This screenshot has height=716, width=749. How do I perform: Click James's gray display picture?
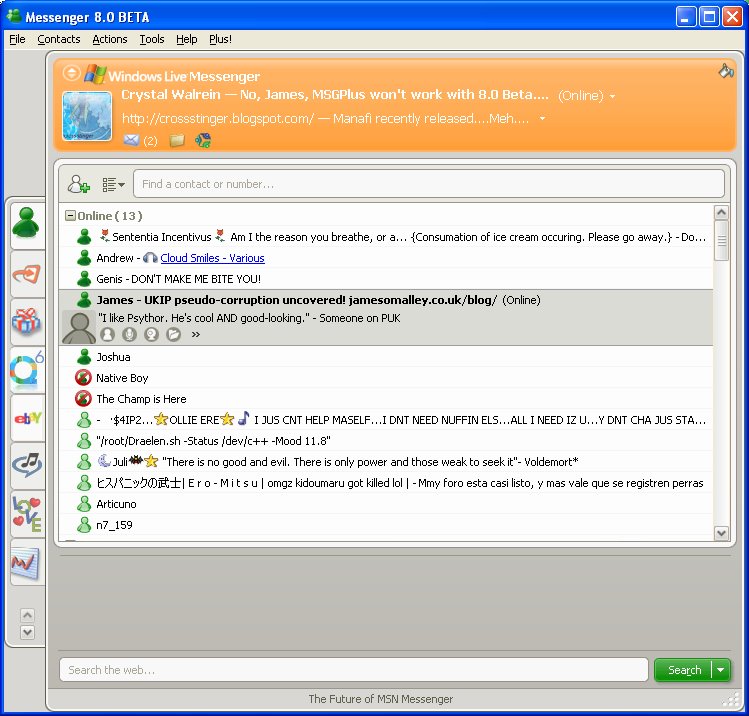[79, 327]
